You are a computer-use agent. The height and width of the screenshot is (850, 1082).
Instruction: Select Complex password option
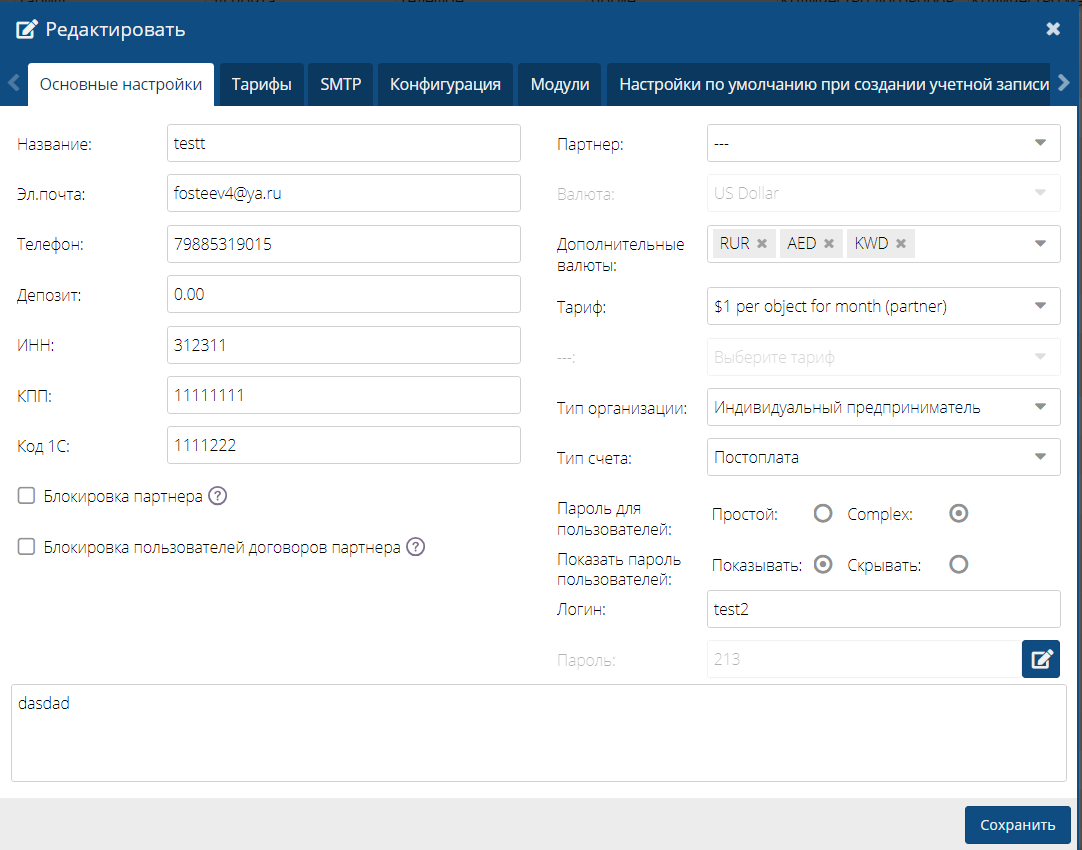pyautogui.click(x=958, y=514)
